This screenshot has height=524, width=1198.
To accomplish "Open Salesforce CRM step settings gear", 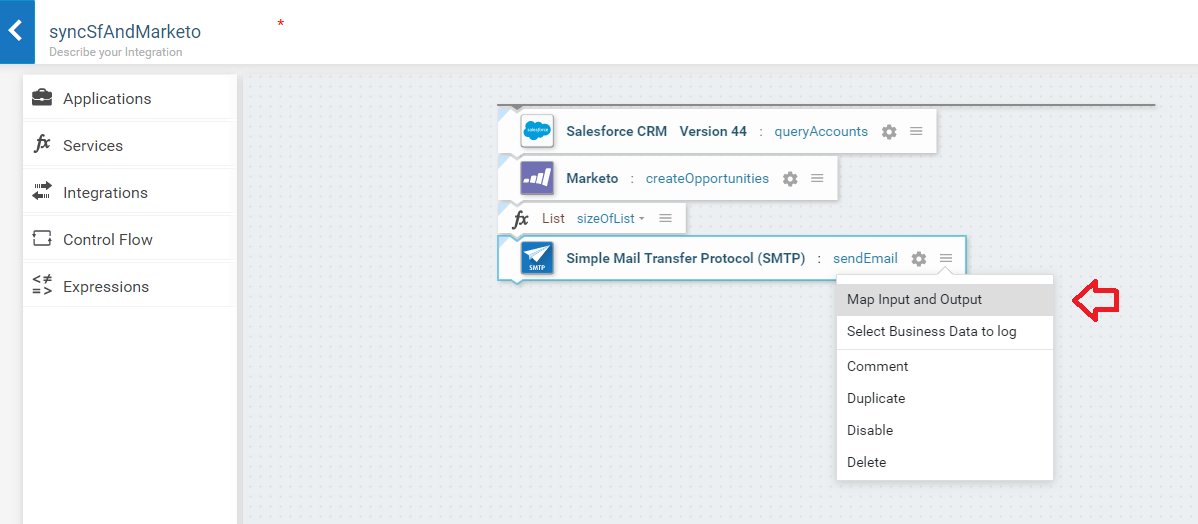I will point(889,131).
